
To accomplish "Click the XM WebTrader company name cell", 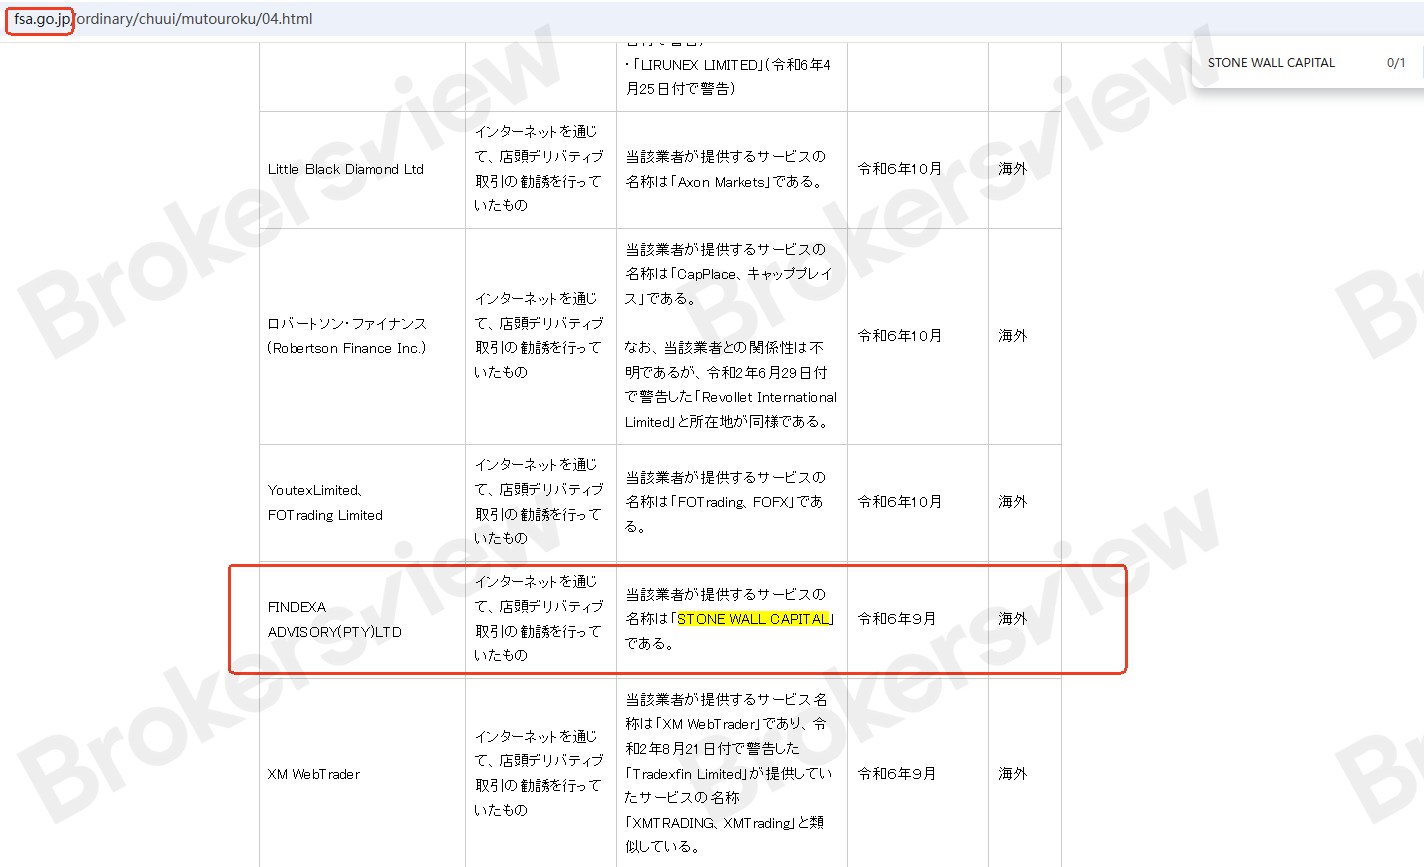I will (x=314, y=774).
